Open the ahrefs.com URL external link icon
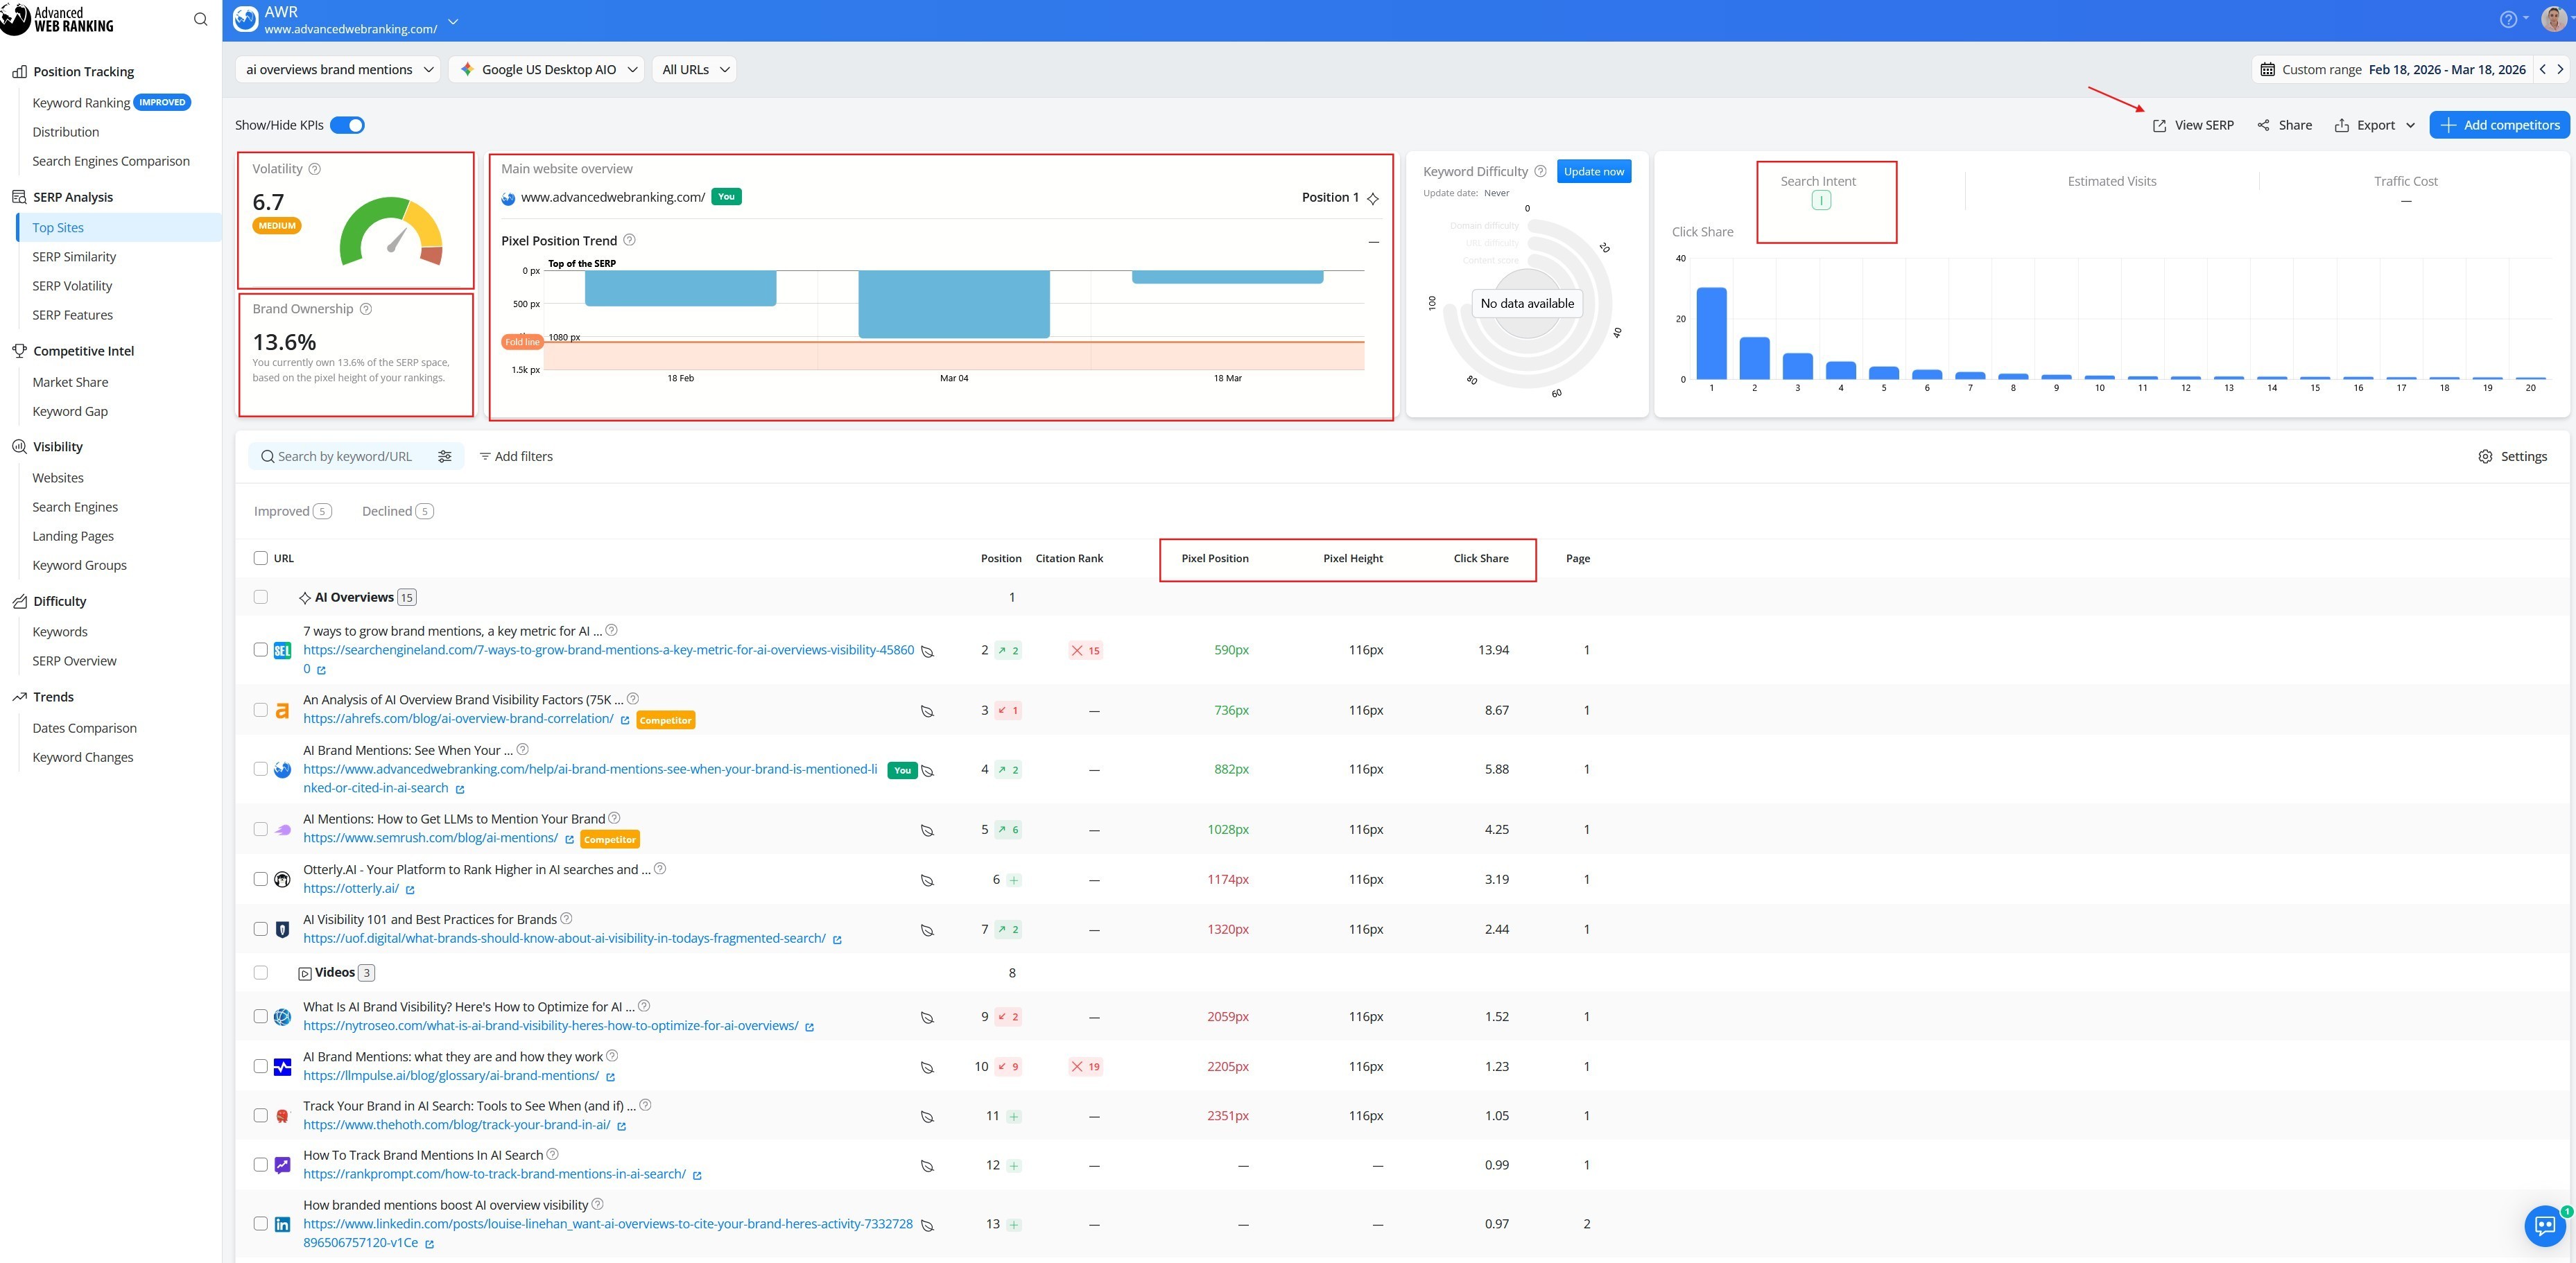Viewport: 2576px width, 1263px height. 625,720
